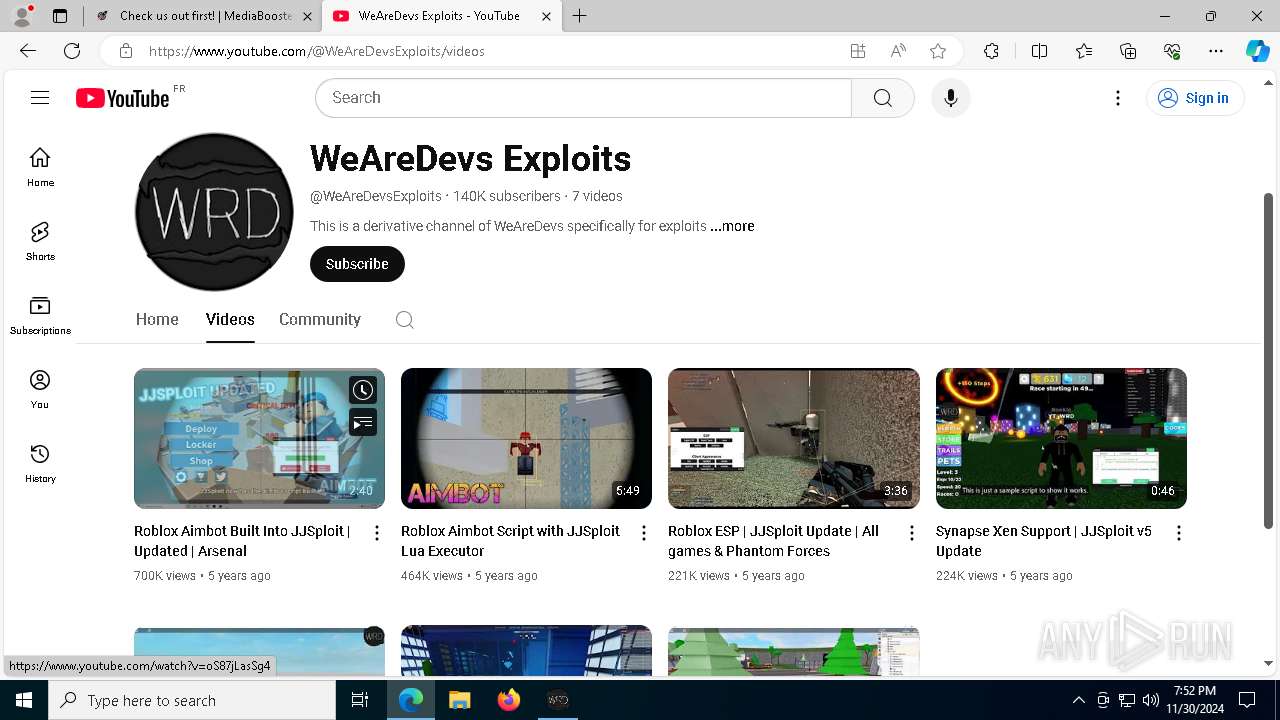Image resolution: width=1280 pixels, height=720 pixels.
Task: Open the Roblox ESP video thumbnail
Action: point(794,438)
